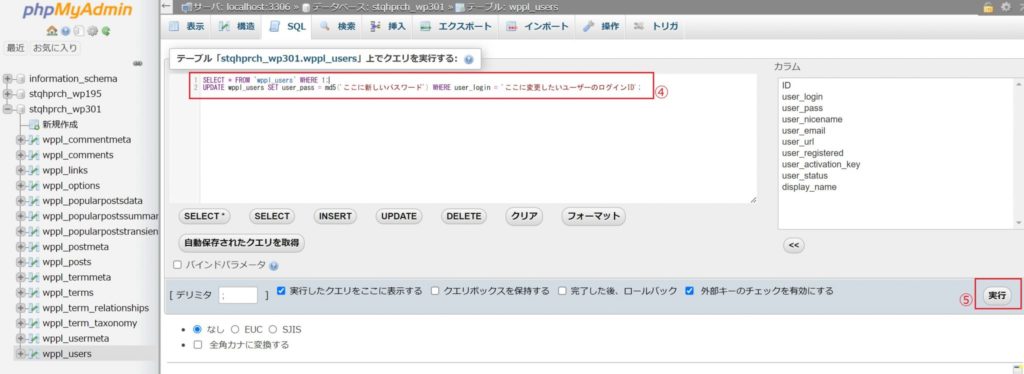The image size is (1024, 374).
Task: Expand the wppl_term_relationships table node
Action: pyautogui.click(x=20, y=307)
